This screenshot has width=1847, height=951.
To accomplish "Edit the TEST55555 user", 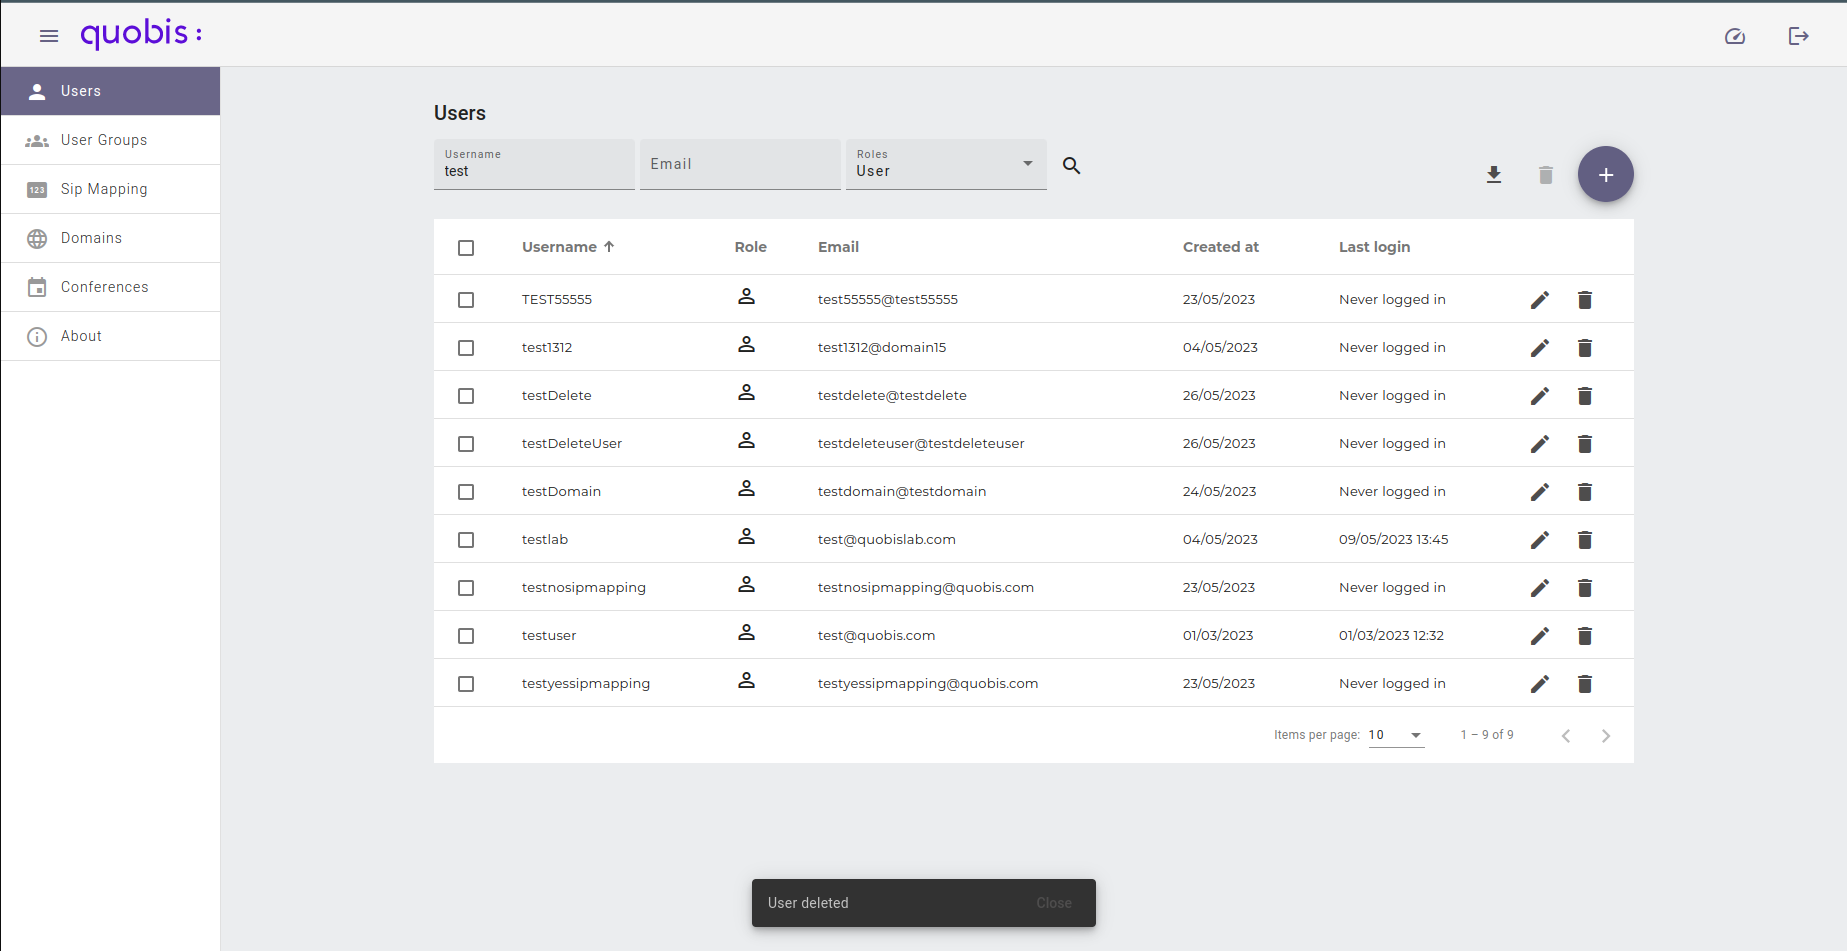I will 1540,300.
